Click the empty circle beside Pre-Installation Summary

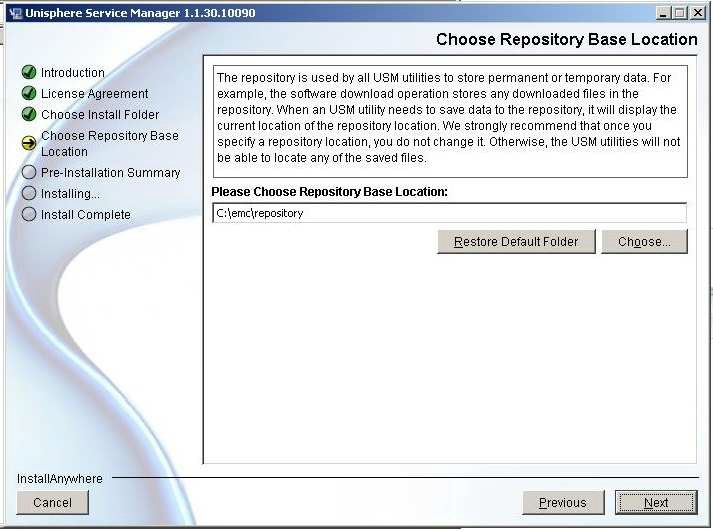click(x=29, y=172)
